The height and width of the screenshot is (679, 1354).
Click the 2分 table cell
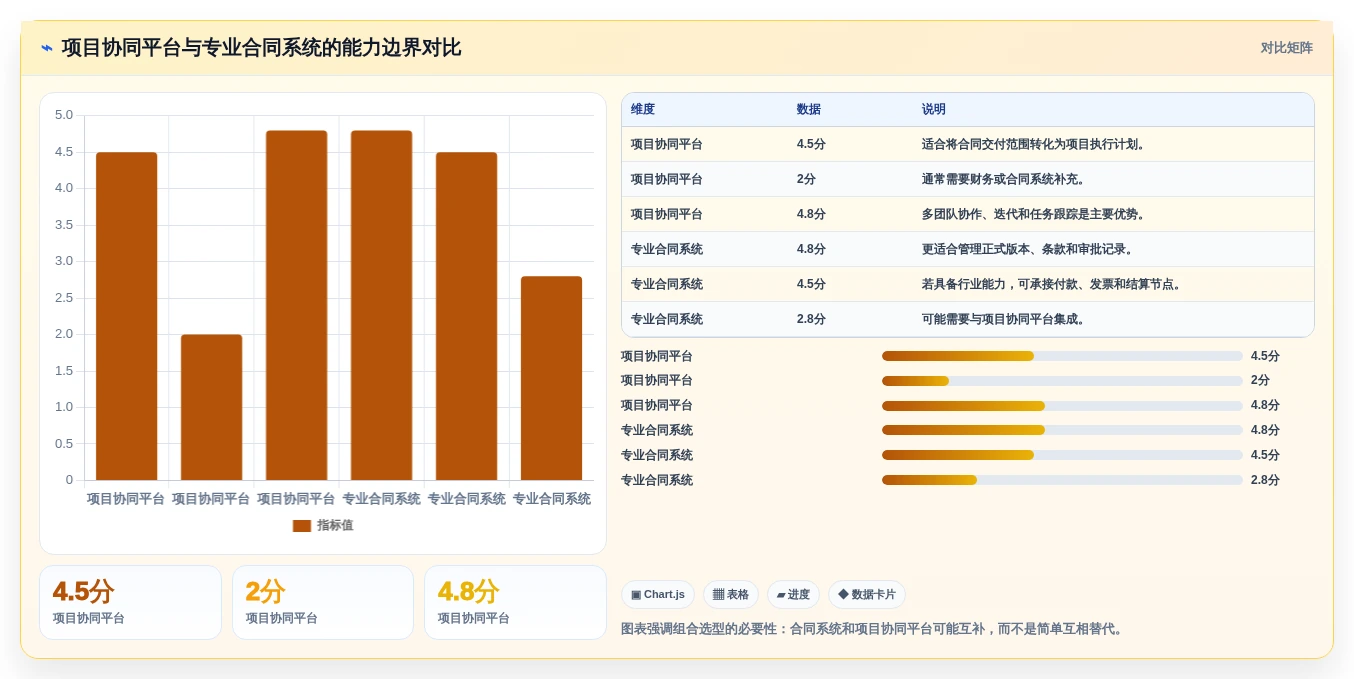(806, 180)
